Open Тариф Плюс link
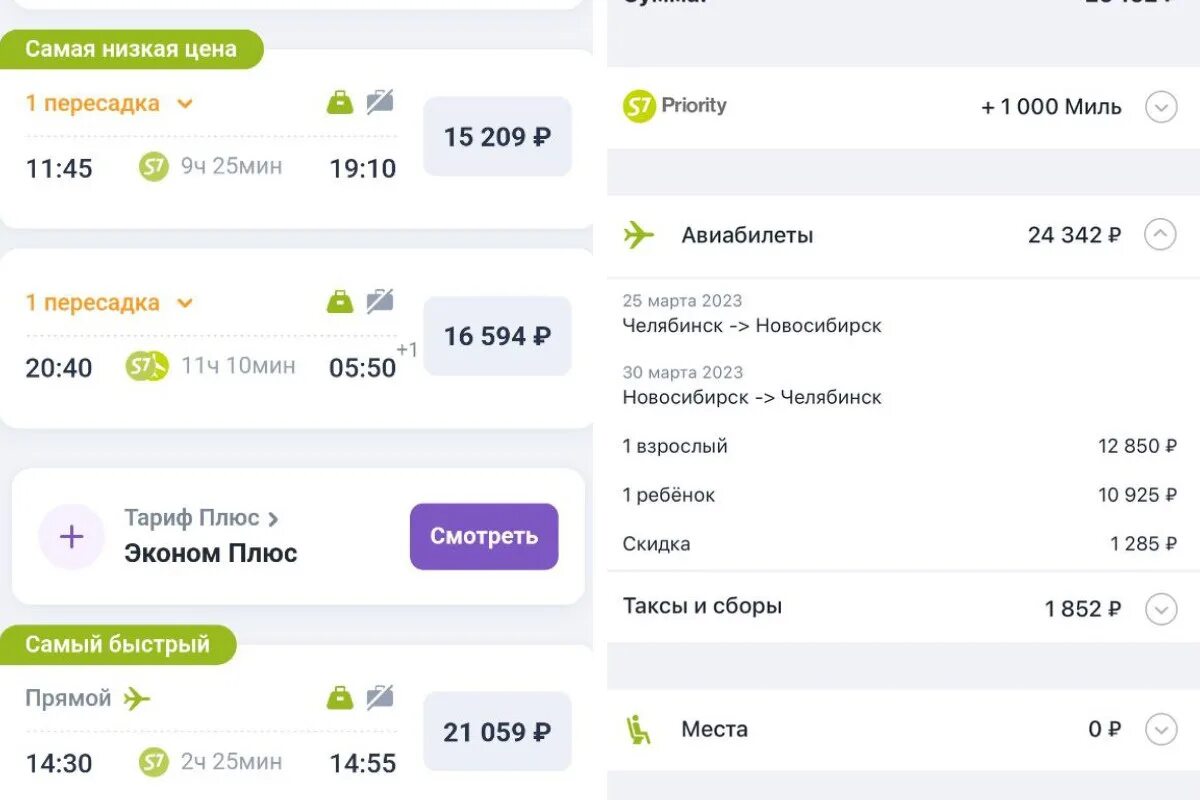Viewport: 1200px width, 800px height. (x=200, y=518)
